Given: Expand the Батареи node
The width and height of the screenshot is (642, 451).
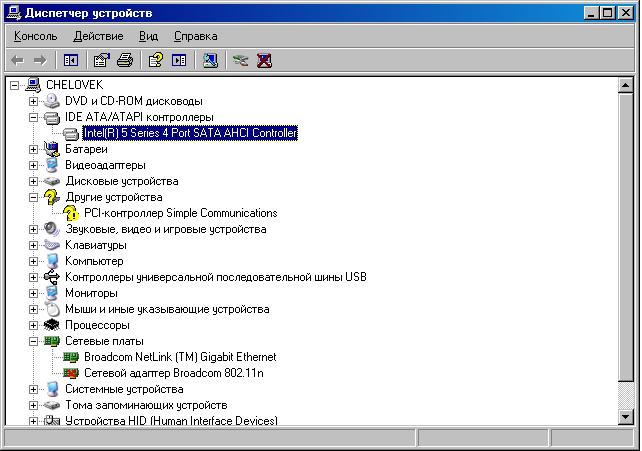Looking at the screenshot, I should point(34,149).
